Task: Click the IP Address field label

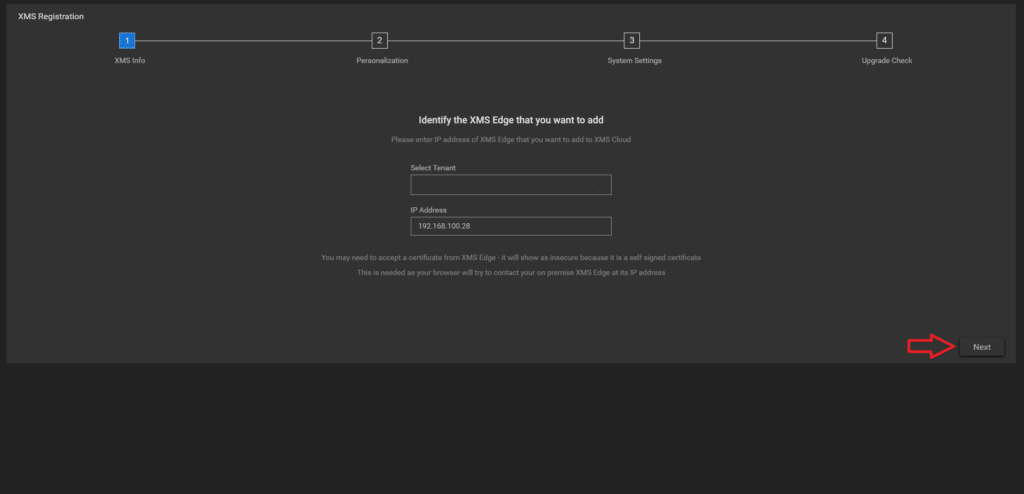Action: [428, 210]
